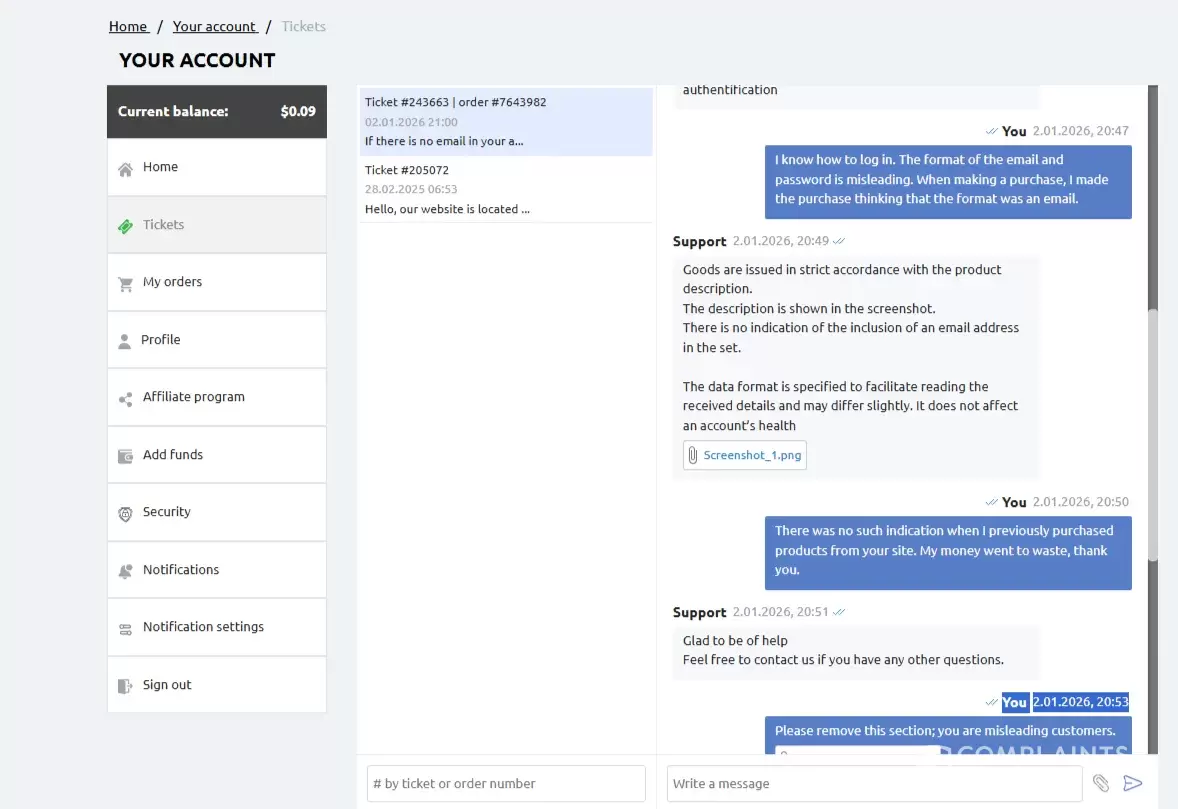The height and width of the screenshot is (809, 1178).
Task: Send message with paper plane icon
Action: 1132,784
